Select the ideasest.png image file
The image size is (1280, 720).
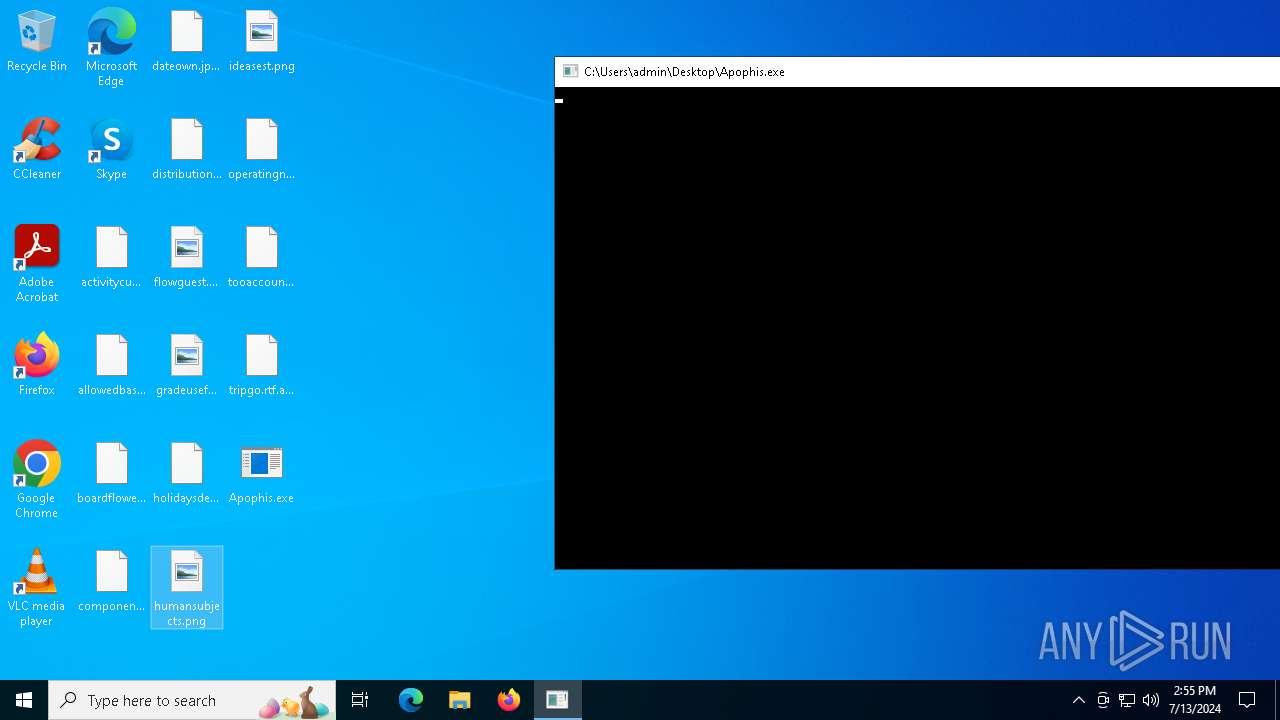261,42
